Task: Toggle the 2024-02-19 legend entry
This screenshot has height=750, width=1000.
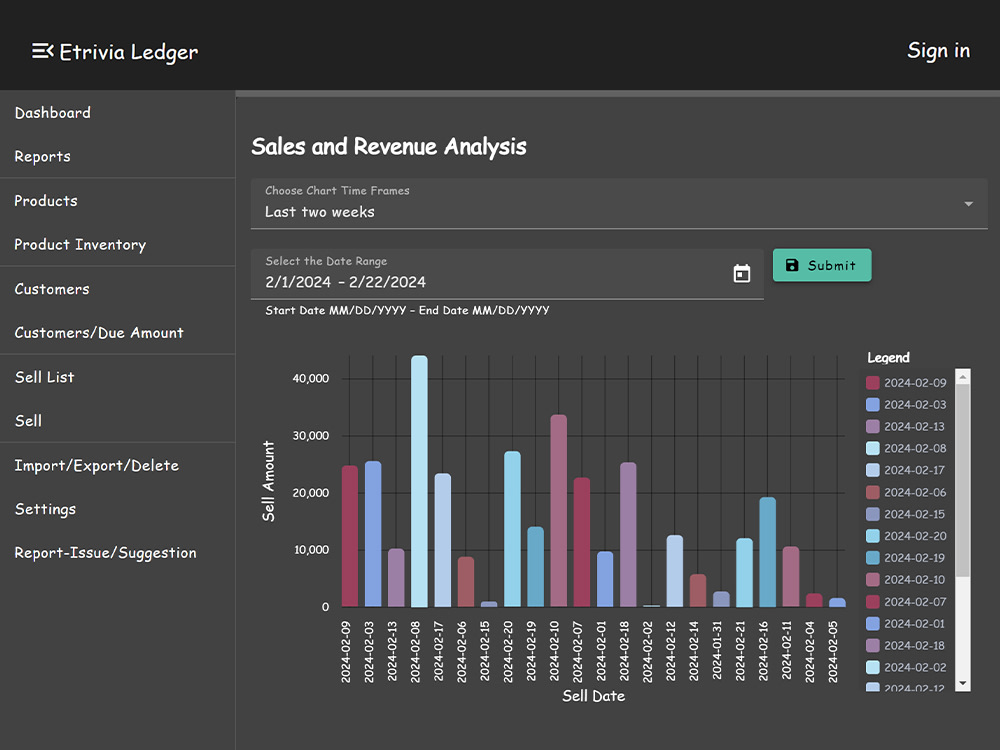Action: (x=906, y=558)
